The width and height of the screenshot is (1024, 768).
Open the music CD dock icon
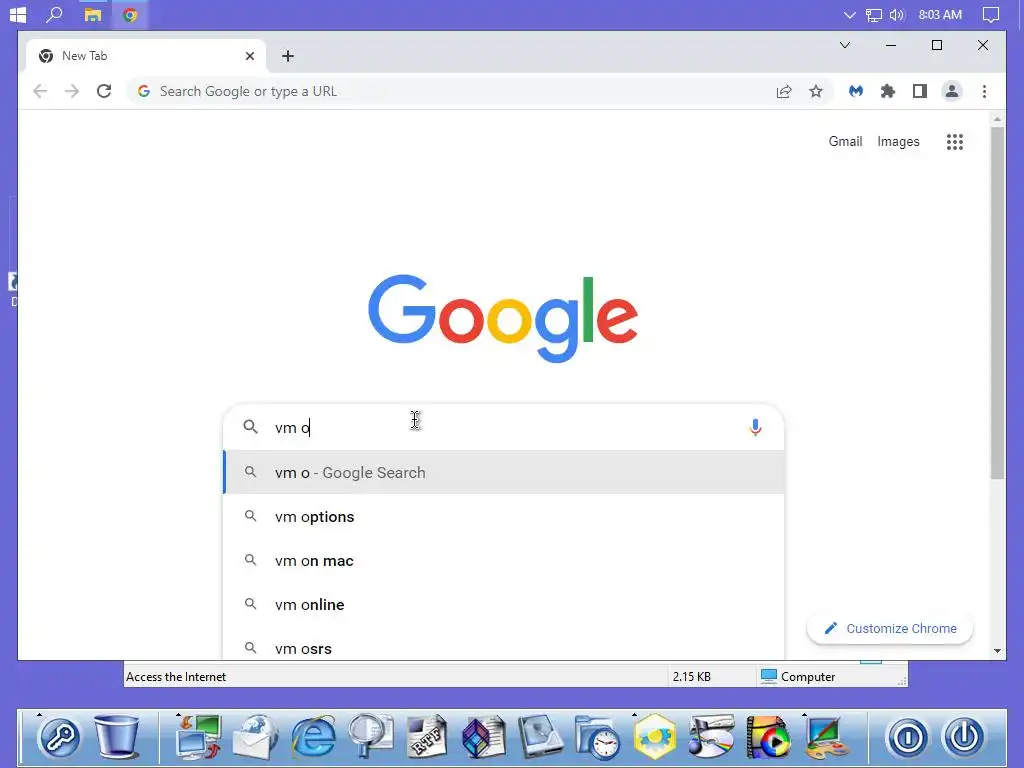click(711, 737)
